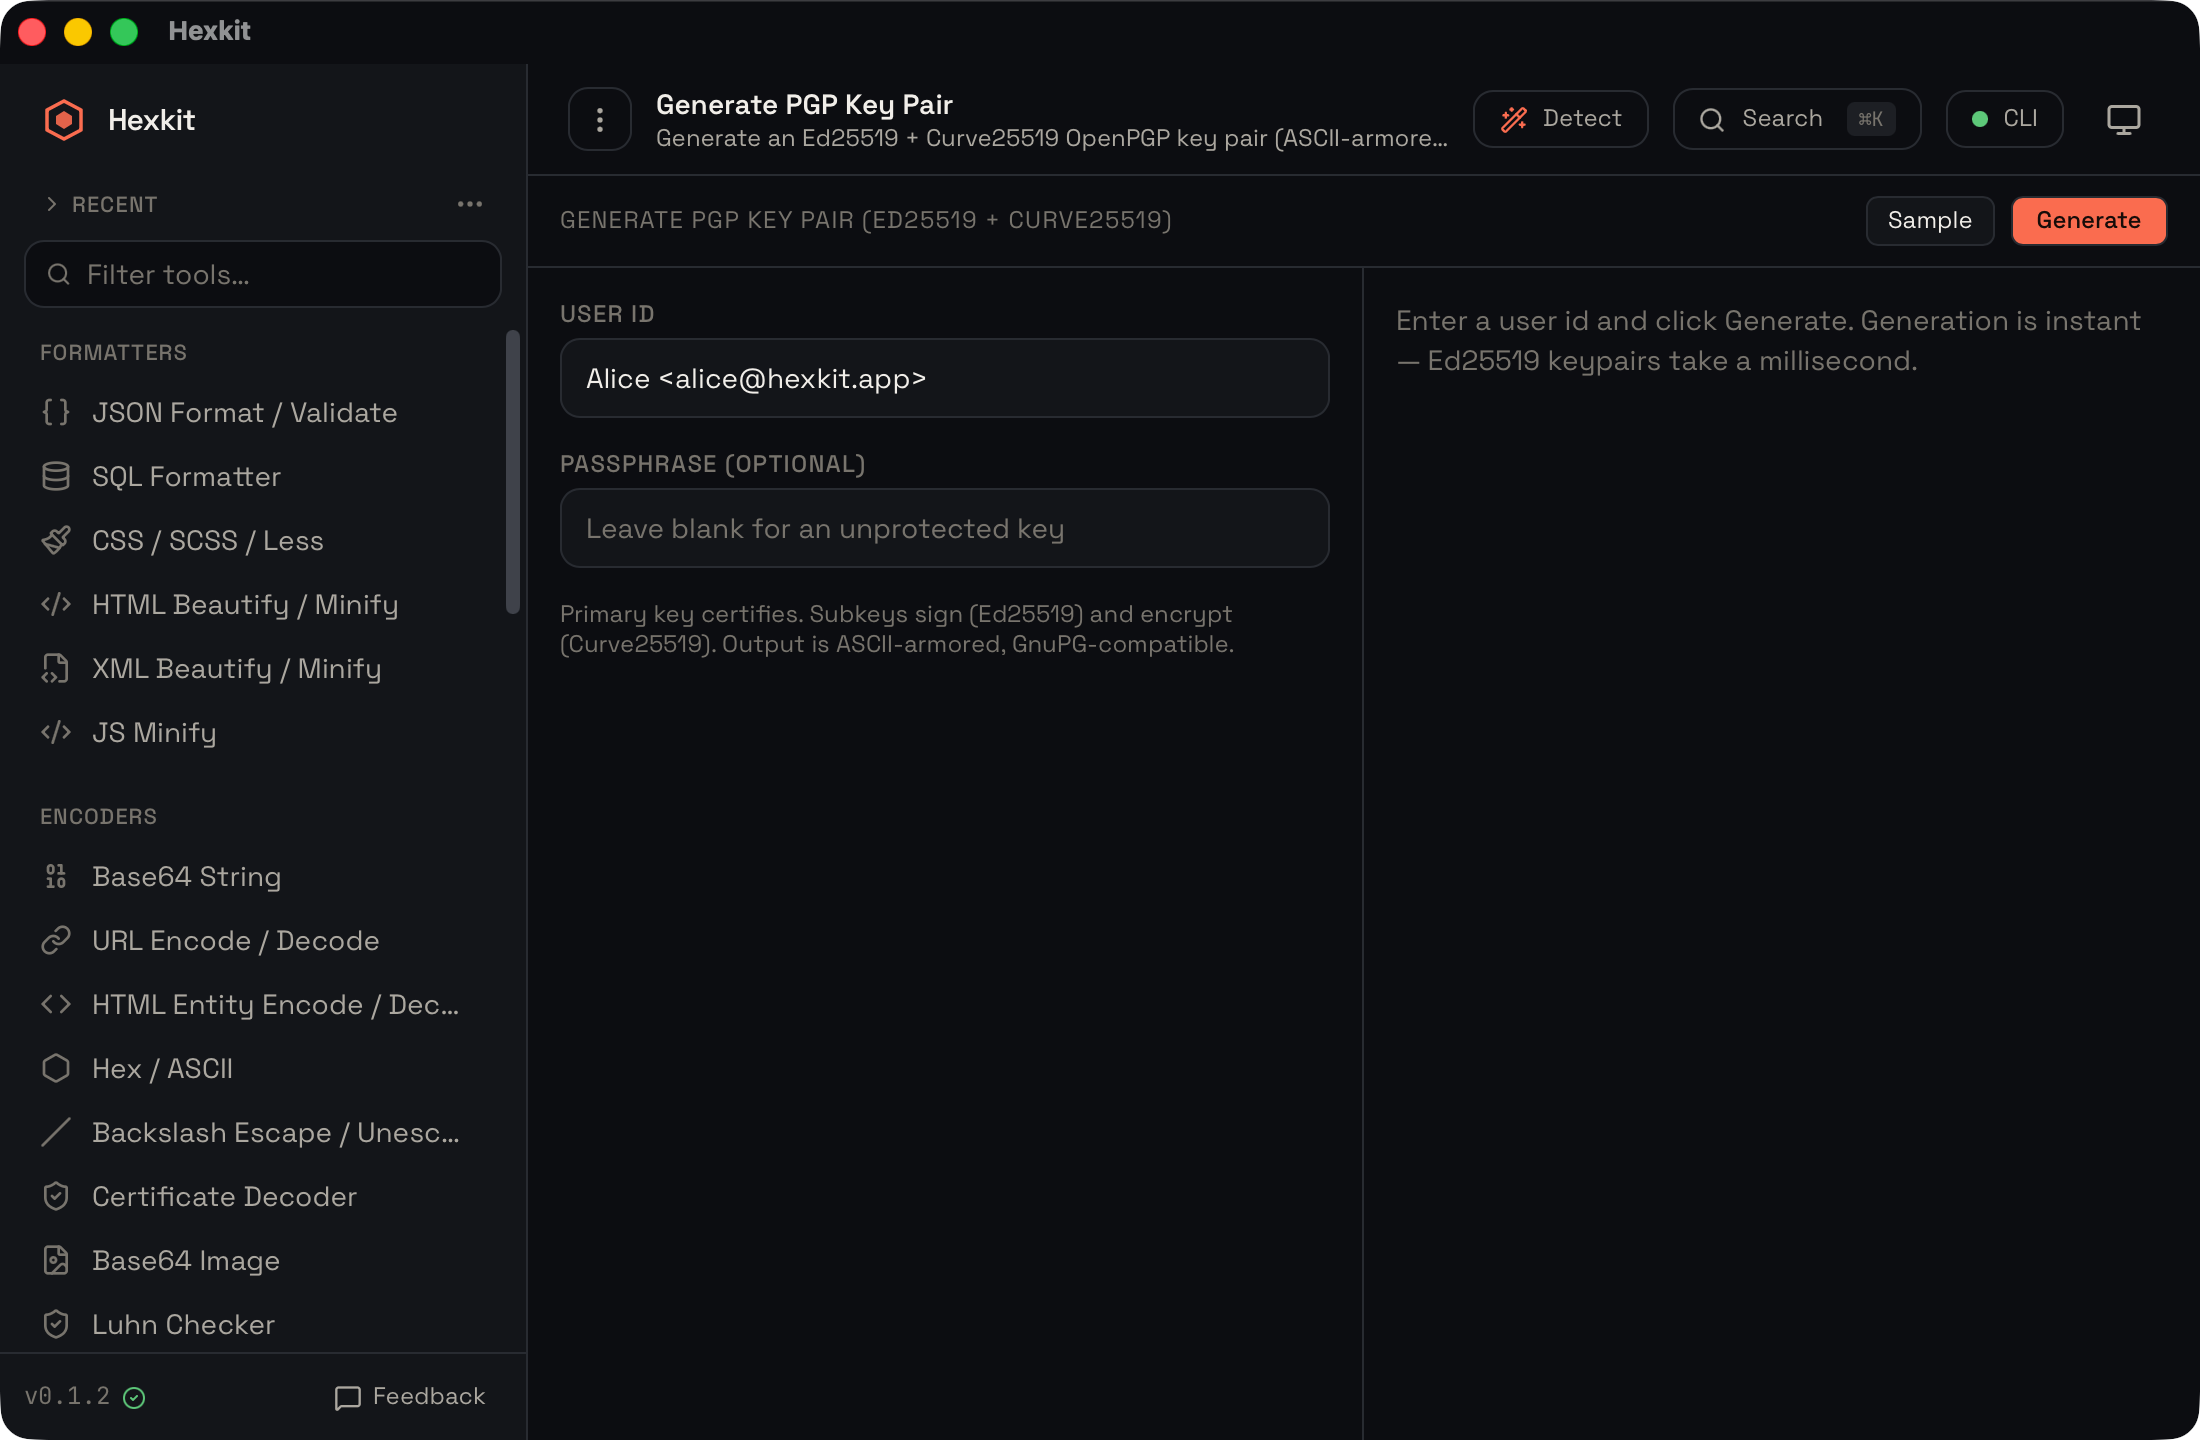Click the Hex / ASCII hexagon icon
Screen dimensions: 2200x1440
[56, 1068]
